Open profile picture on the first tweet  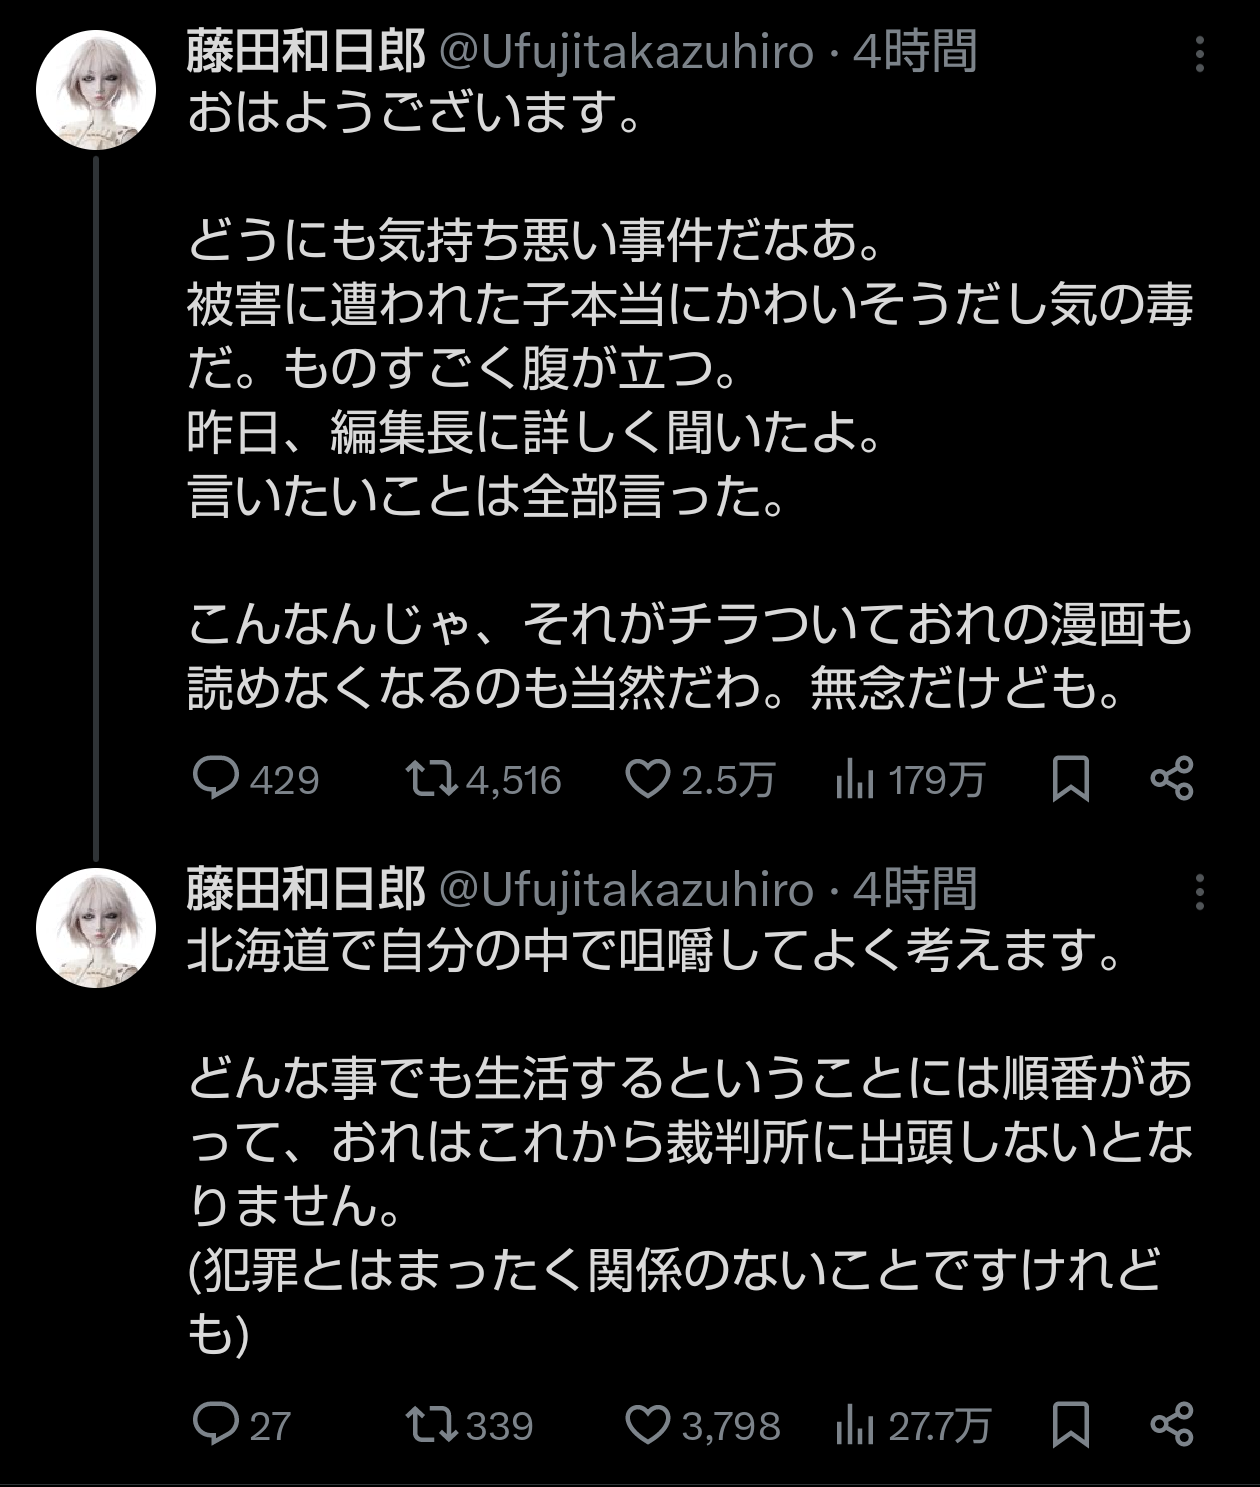pyautogui.click(x=96, y=90)
